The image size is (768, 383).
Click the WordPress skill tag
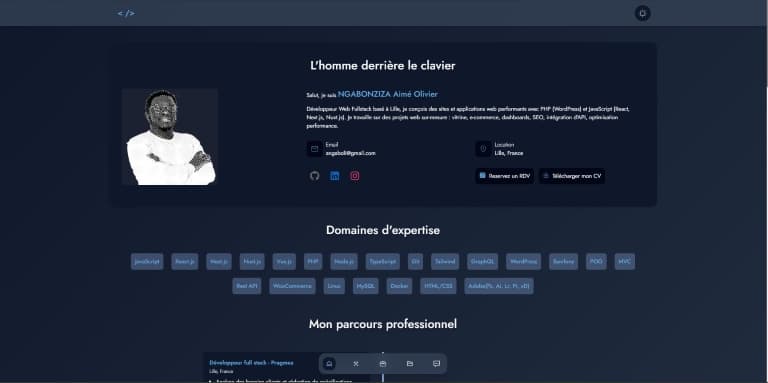524,262
